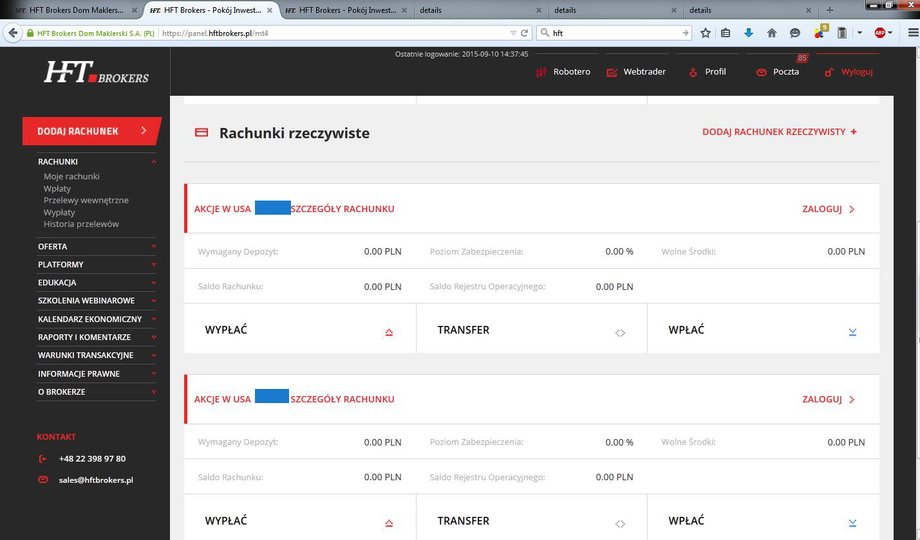Click ZALOGUJ on first AKCJE W USA account
Image resolution: width=920 pixels, height=540 pixels.
pos(828,209)
